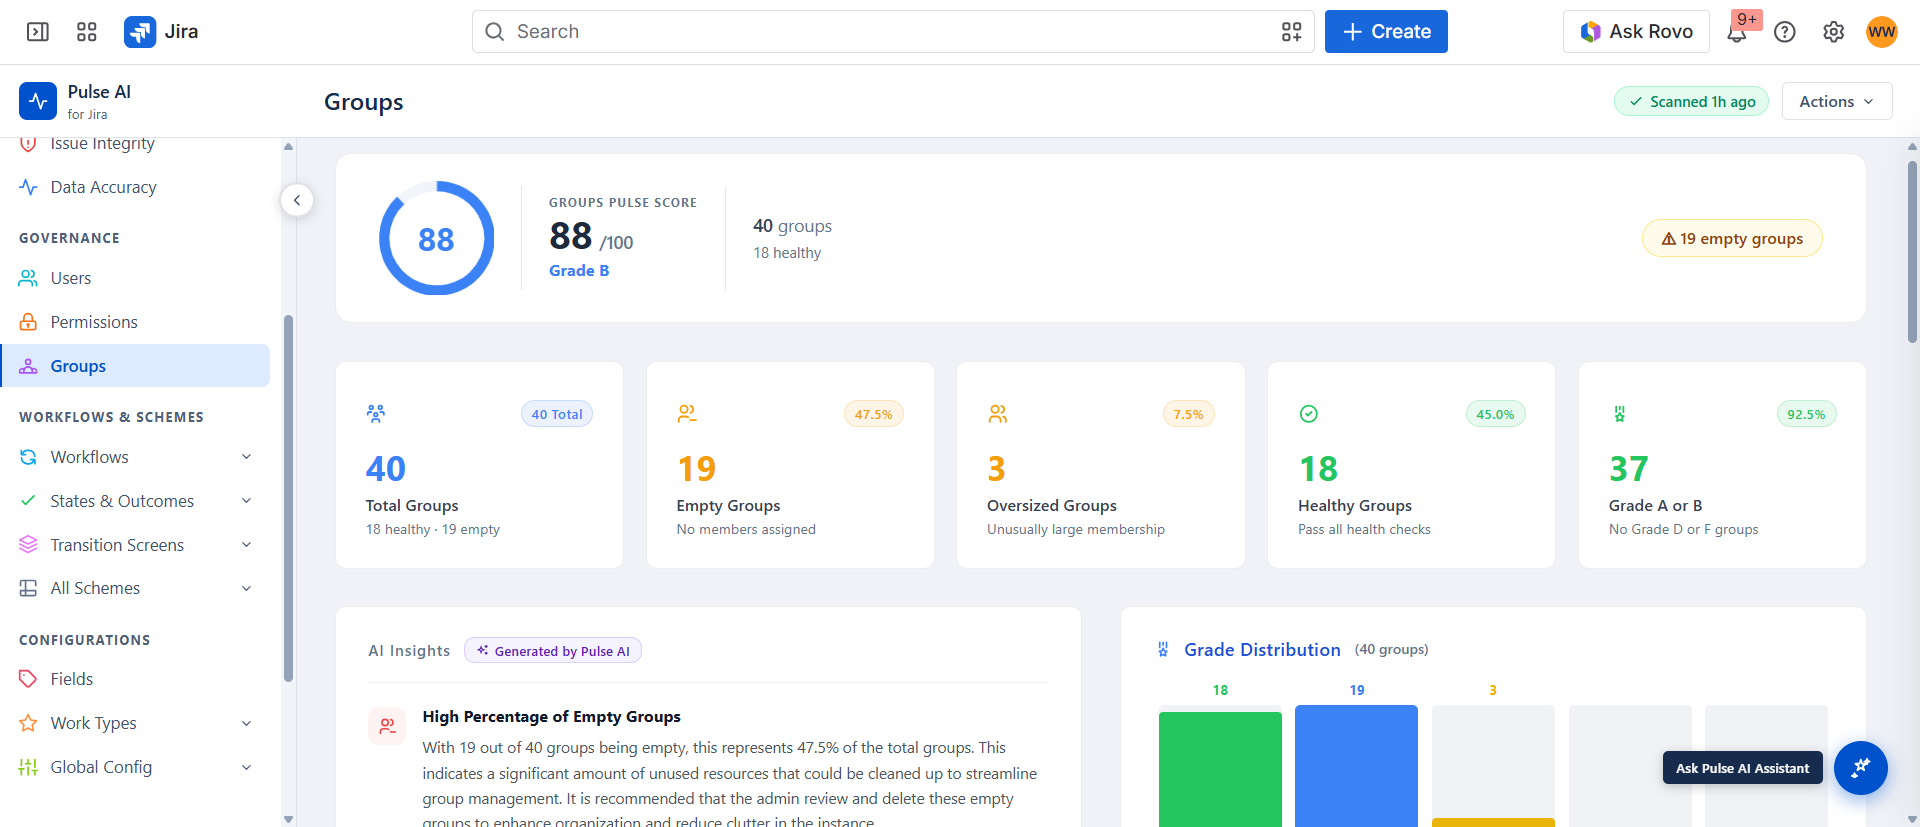Click the Permissions lock icon
The image size is (1920, 827).
pyautogui.click(x=28, y=322)
